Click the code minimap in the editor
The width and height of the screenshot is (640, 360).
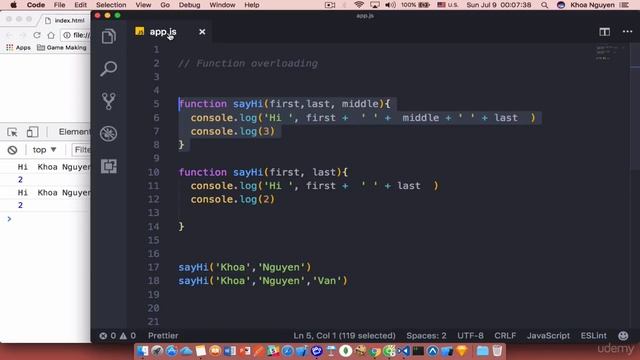(611, 53)
